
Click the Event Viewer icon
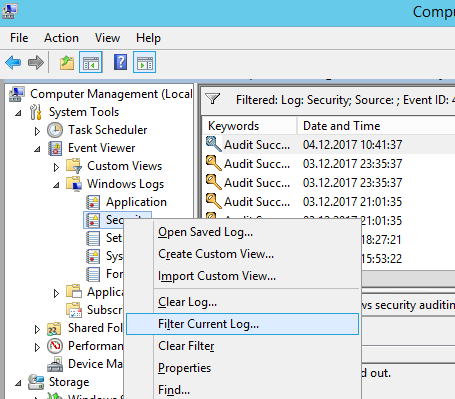[55, 148]
